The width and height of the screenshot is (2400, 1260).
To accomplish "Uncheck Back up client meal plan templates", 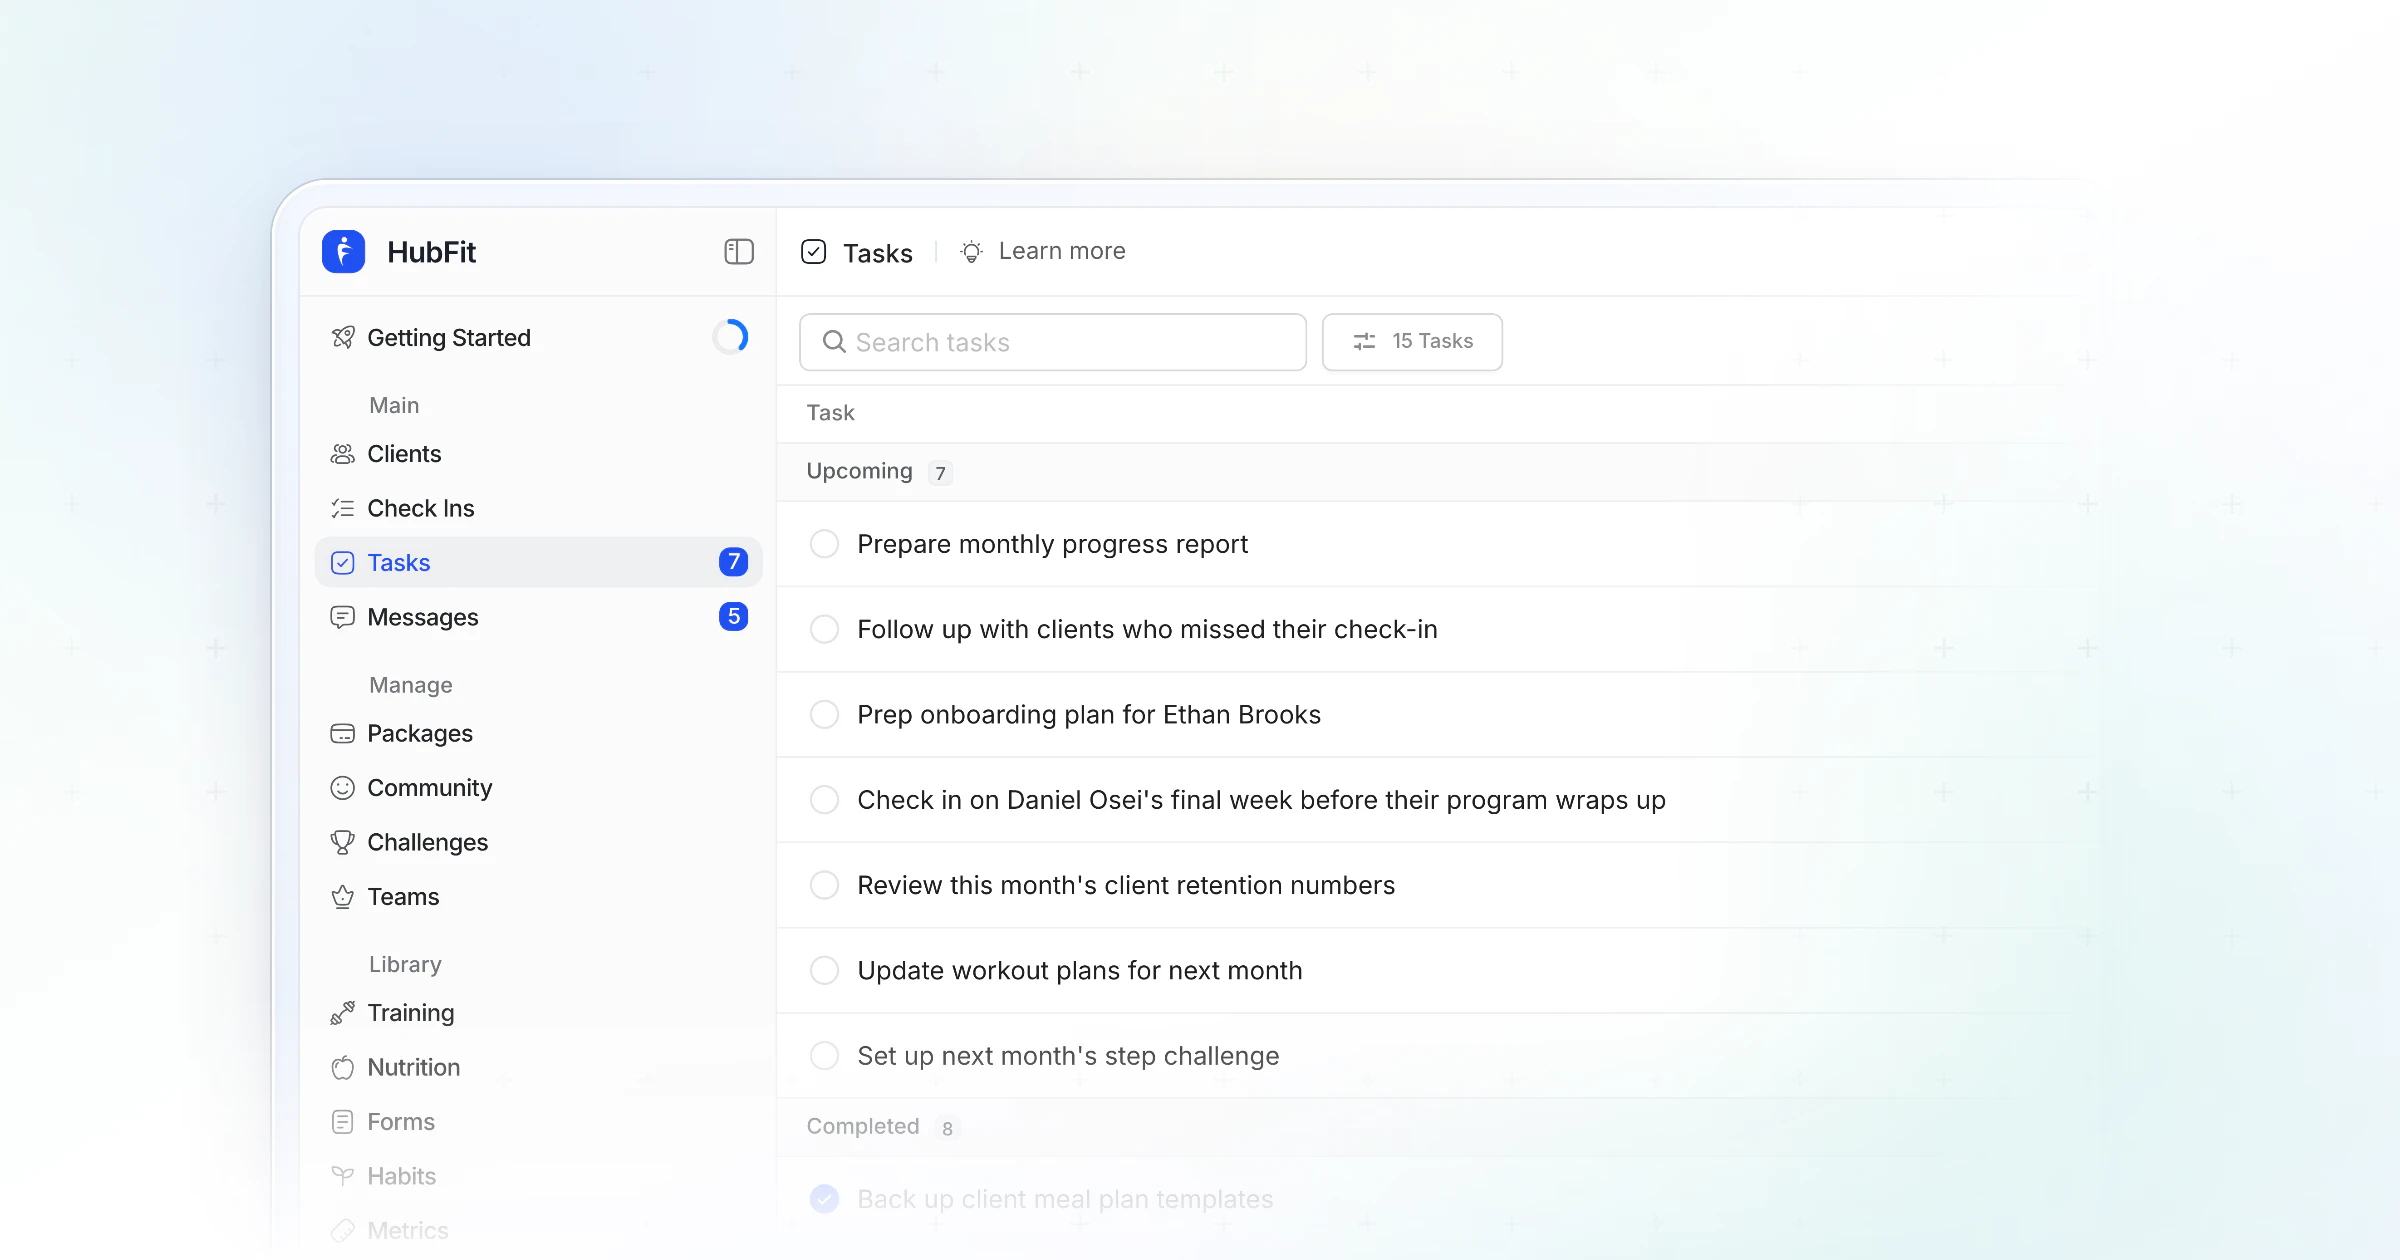I will click(x=825, y=1199).
